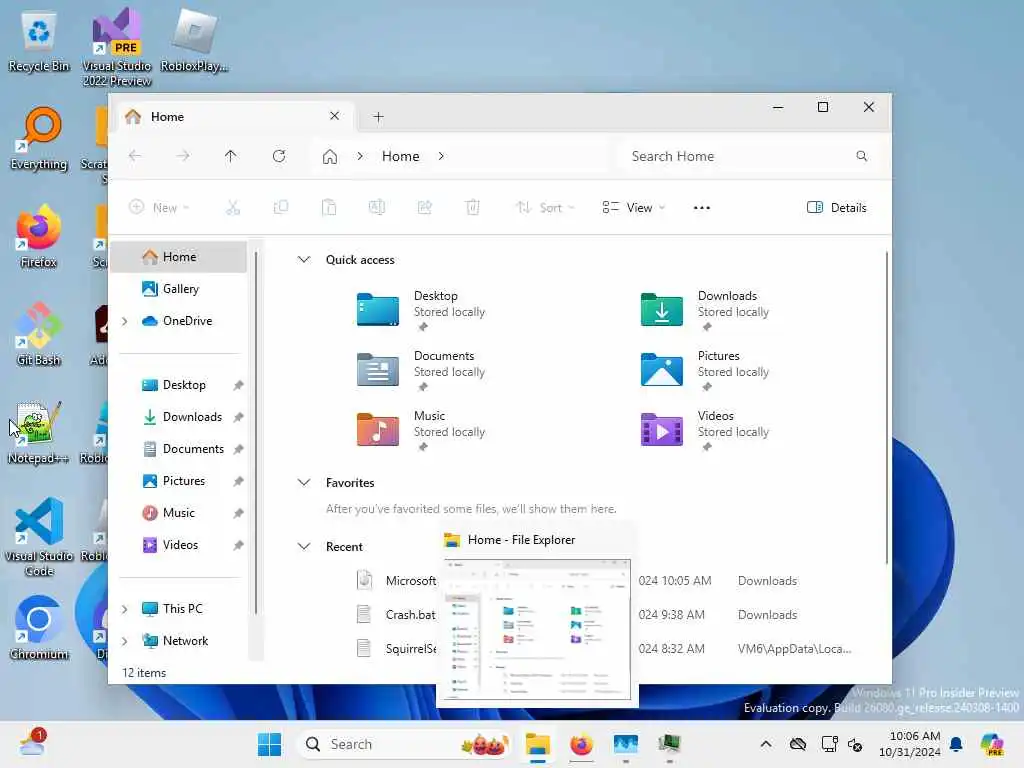
Task: Select pinned Documents in navigation pane
Action: pos(179,449)
